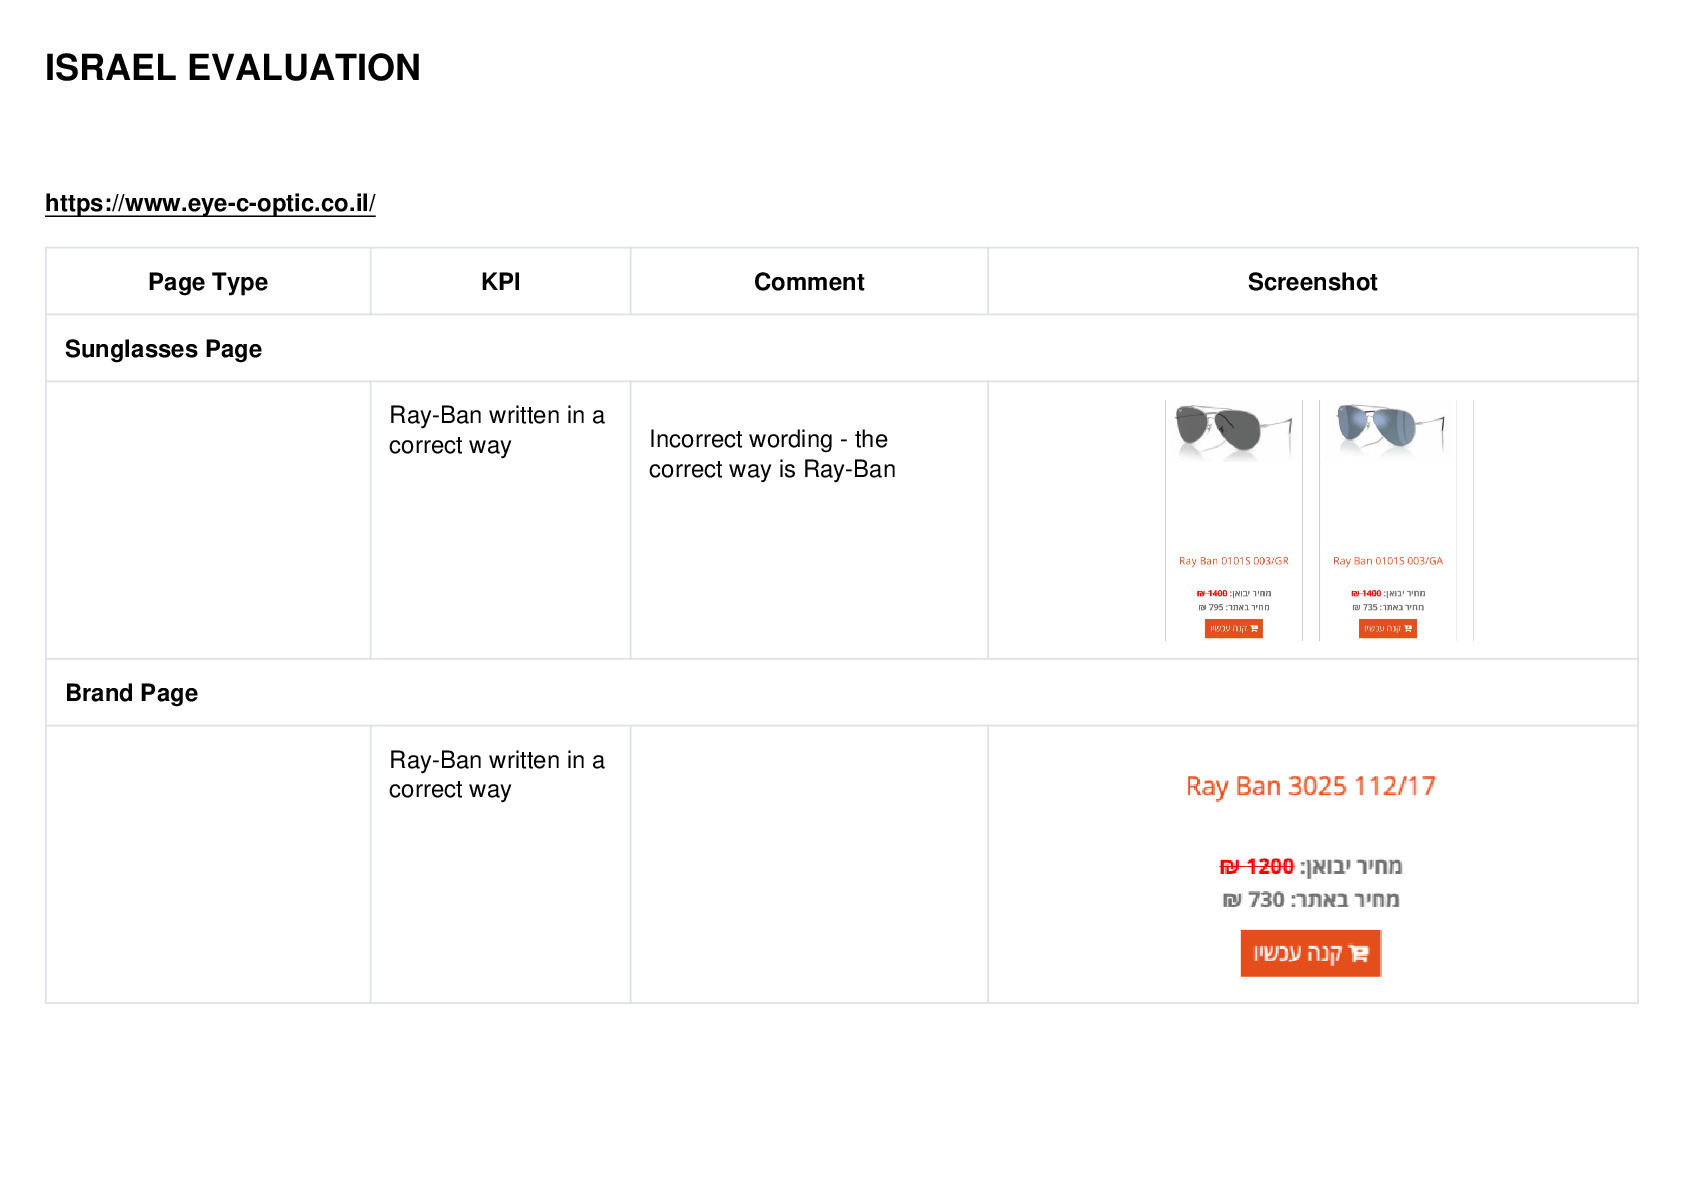Click the large orange buy-now button
1684x1191 pixels.
(x=1310, y=953)
